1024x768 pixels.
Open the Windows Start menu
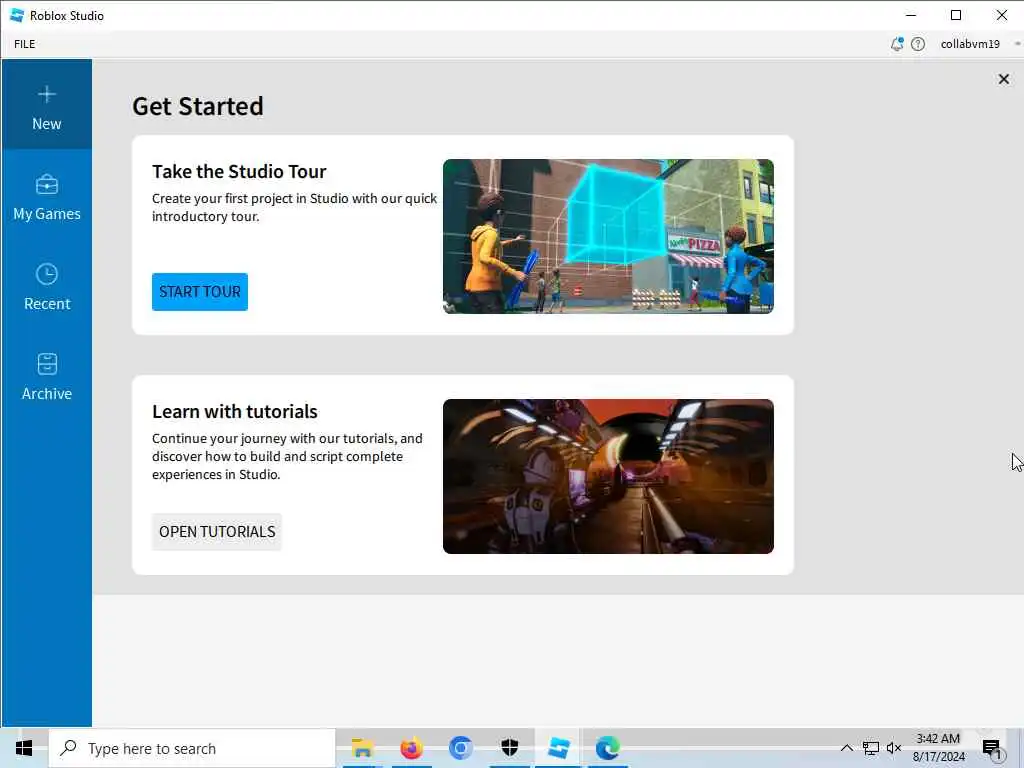(x=24, y=748)
